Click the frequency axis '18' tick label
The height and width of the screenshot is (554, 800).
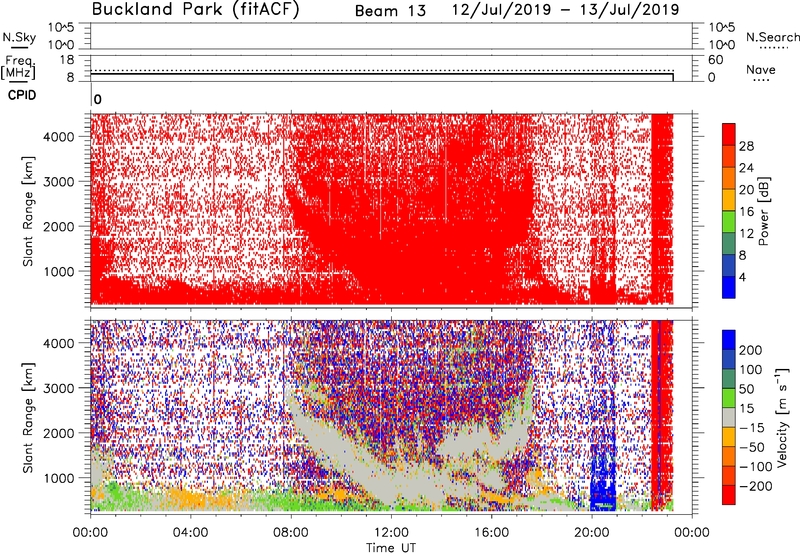[x=67, y=60]
